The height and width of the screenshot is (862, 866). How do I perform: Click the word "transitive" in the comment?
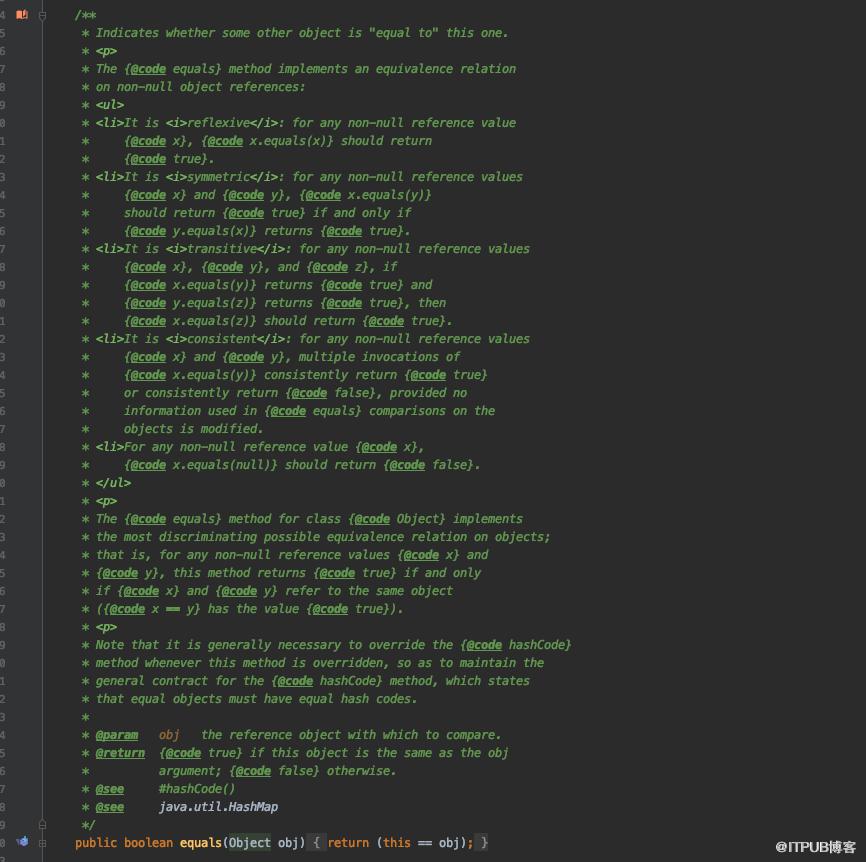click(x=221, y=248)
